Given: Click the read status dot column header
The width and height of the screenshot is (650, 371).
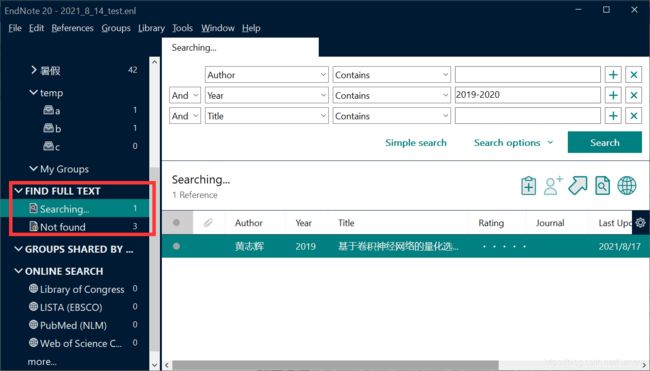Looking at the screenshot, I should point(177,223).
